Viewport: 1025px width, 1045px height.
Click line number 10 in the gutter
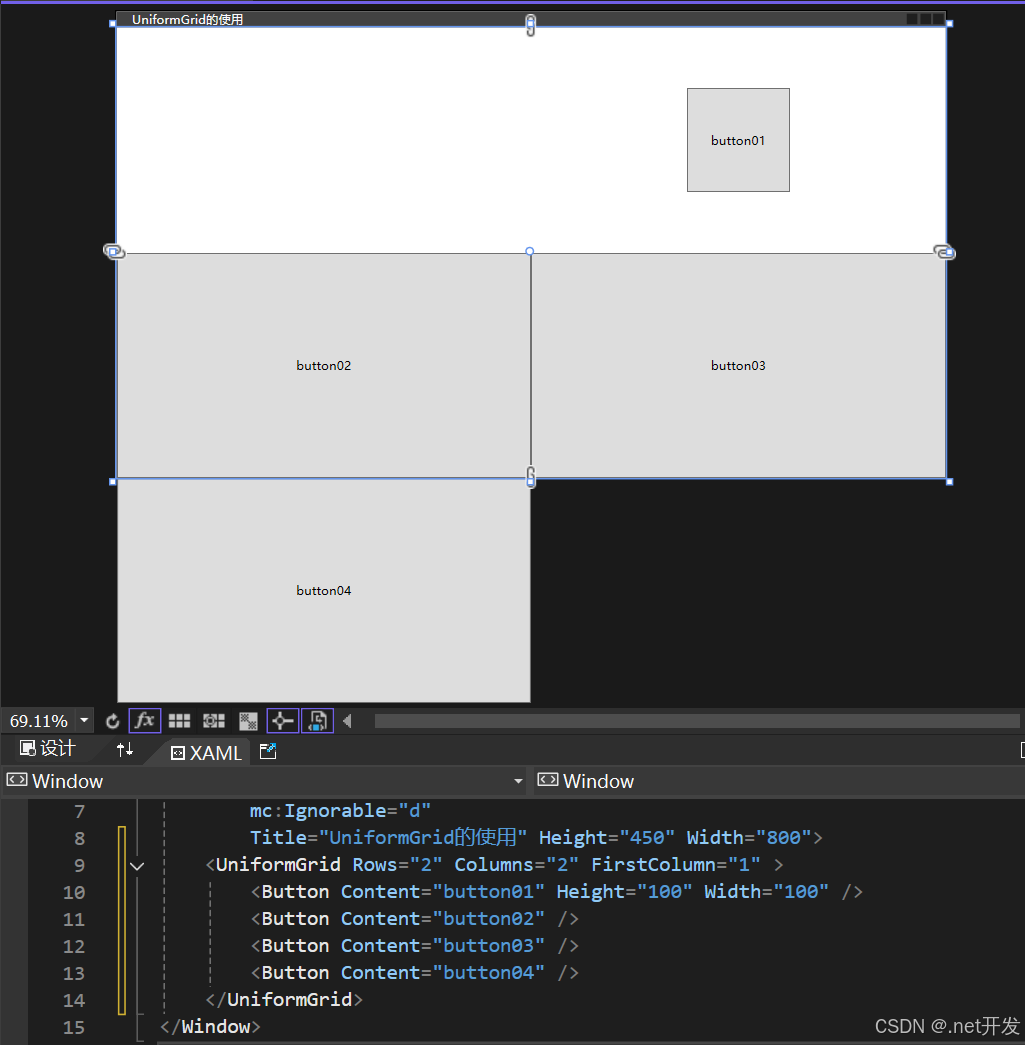(x=74, y=893)
